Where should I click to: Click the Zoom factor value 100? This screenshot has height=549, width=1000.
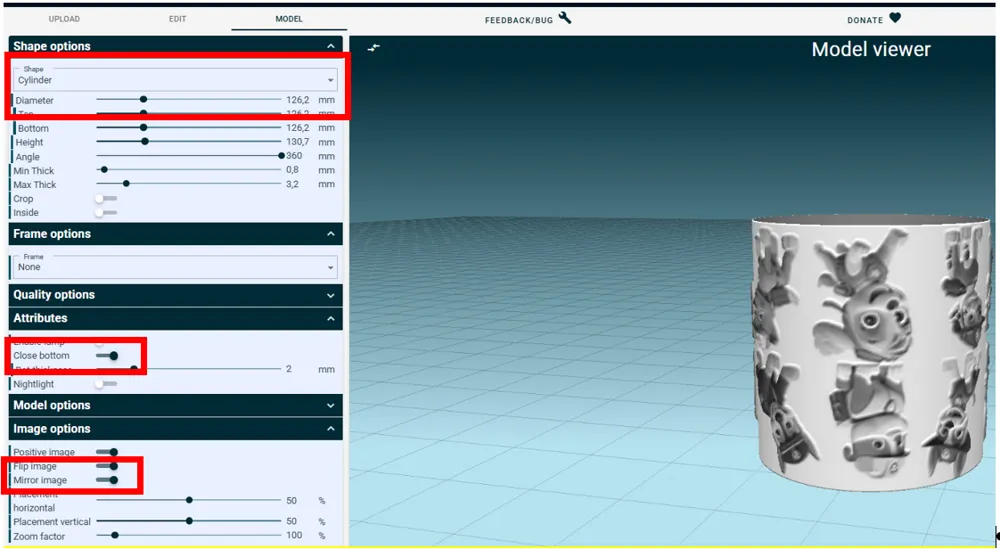pyautogui.click(x=294, y=536)
